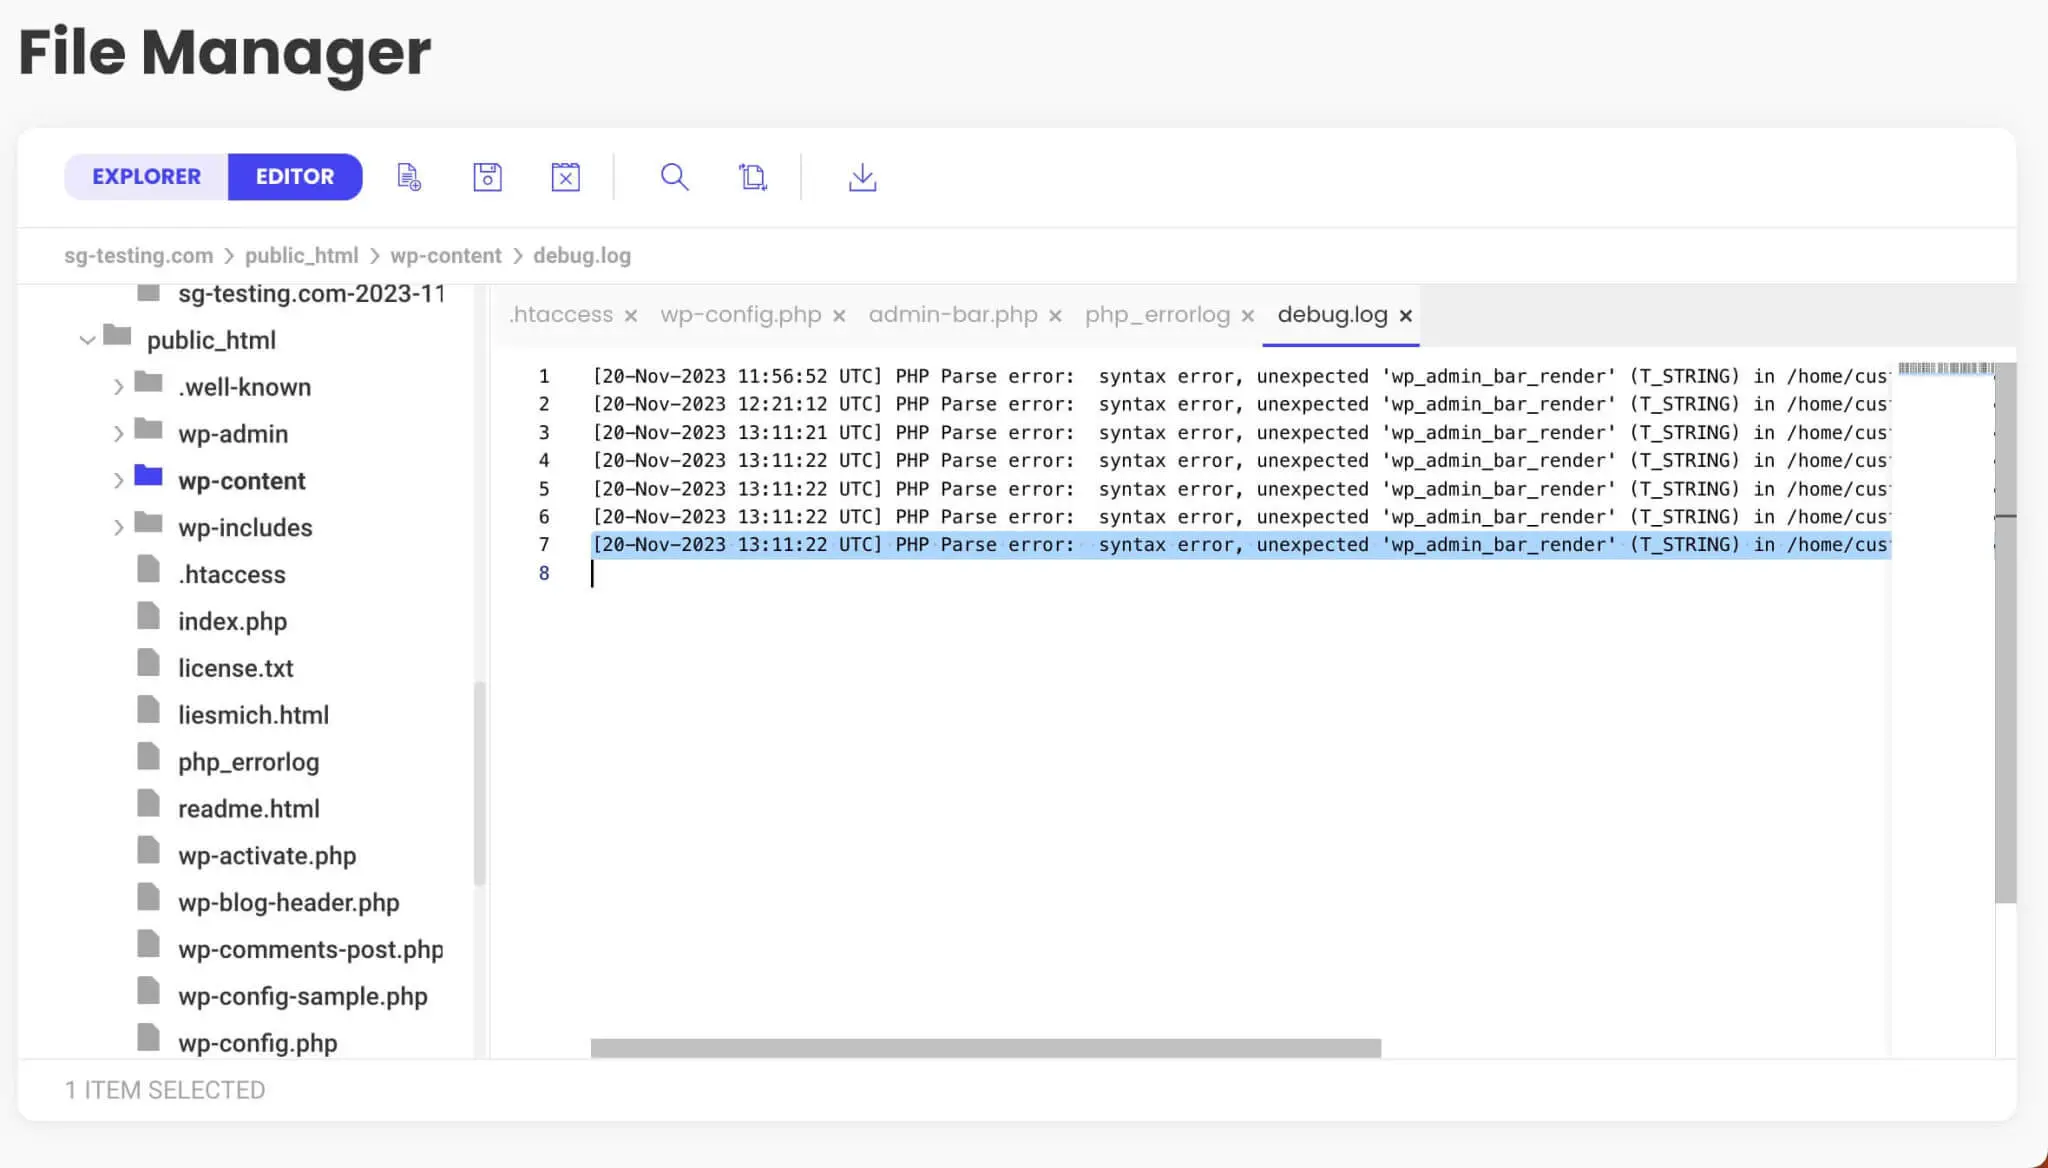Image resolution: width=2048 pixels, height=1168 pixels.
Task: Go to wp-content in breadcrumb
Action: tap(445, 256)
